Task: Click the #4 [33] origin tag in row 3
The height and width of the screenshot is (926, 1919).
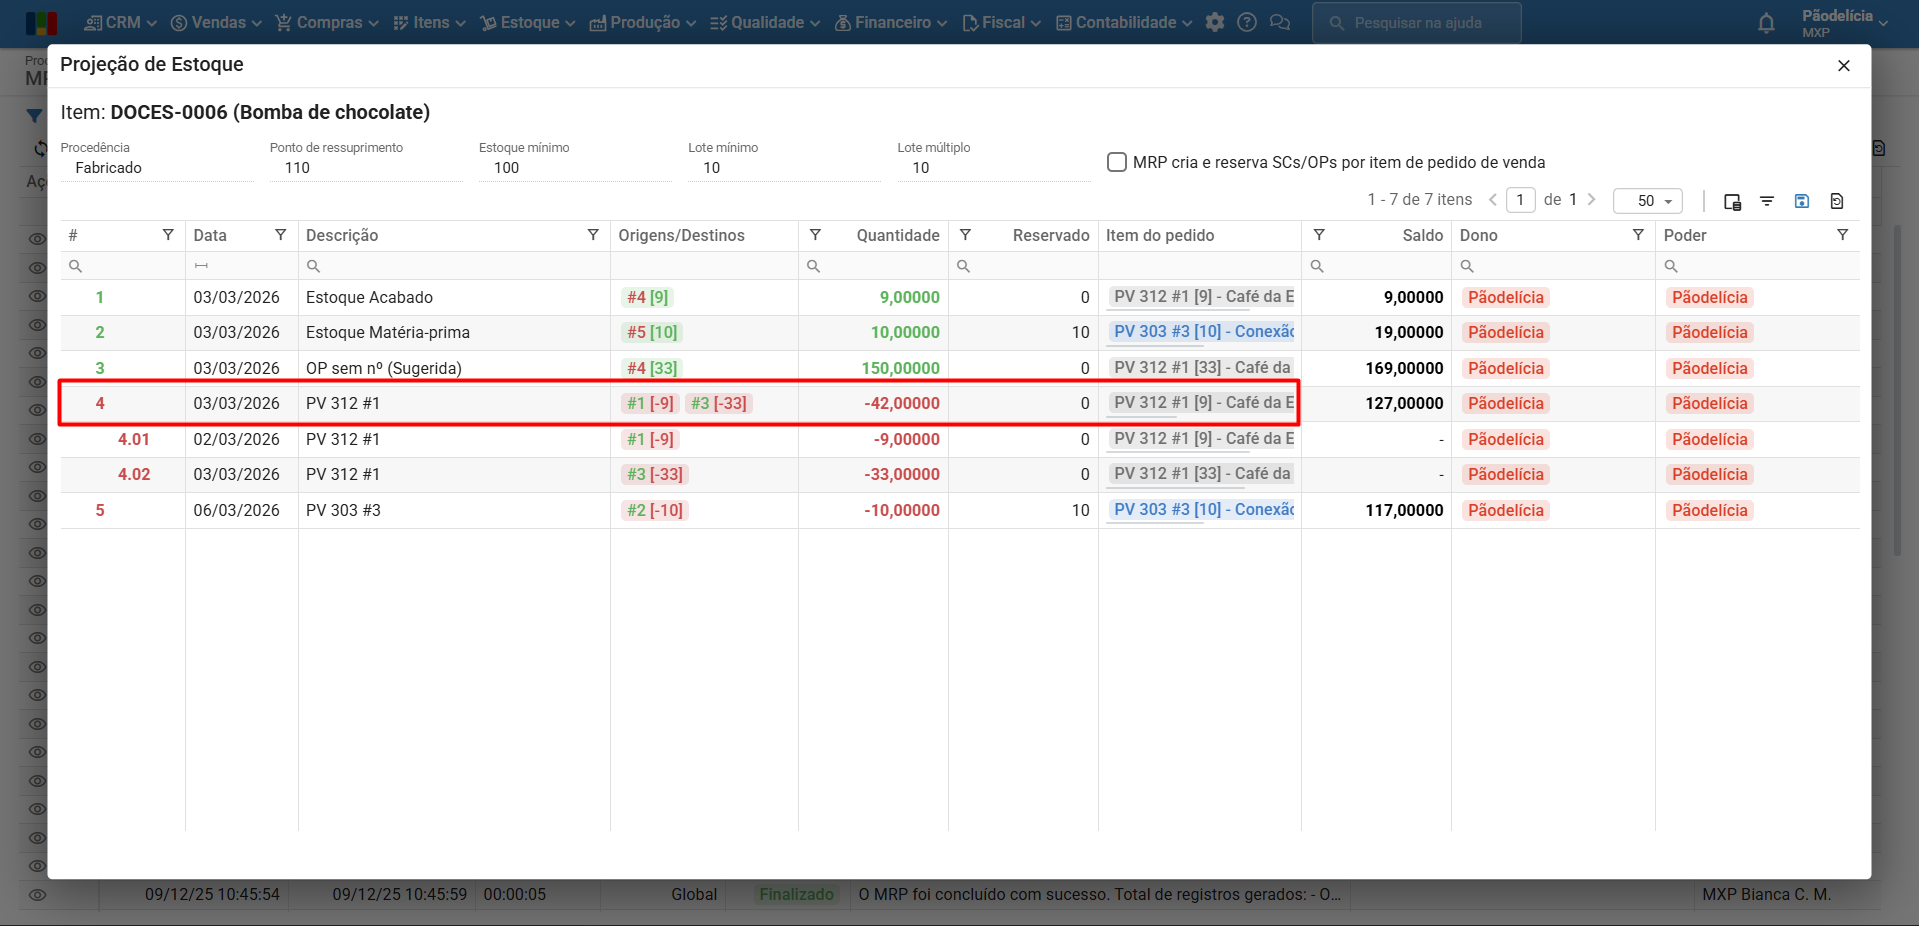Action: [x=651, y=368]
